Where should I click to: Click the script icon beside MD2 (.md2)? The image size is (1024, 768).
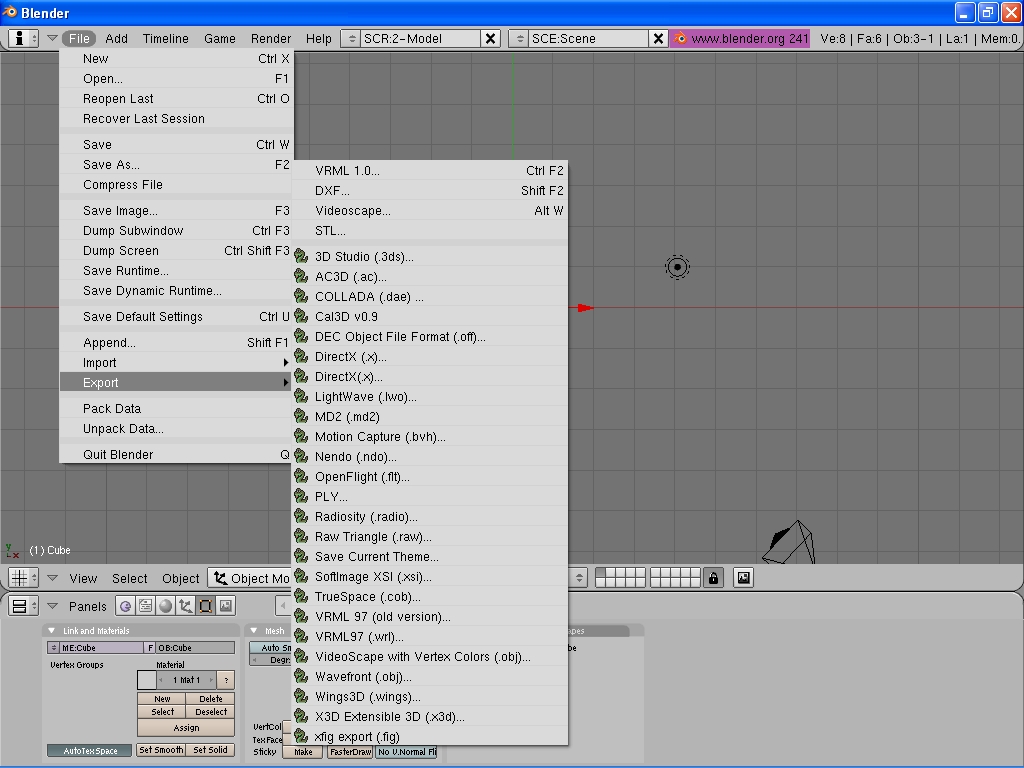[301, 416]
